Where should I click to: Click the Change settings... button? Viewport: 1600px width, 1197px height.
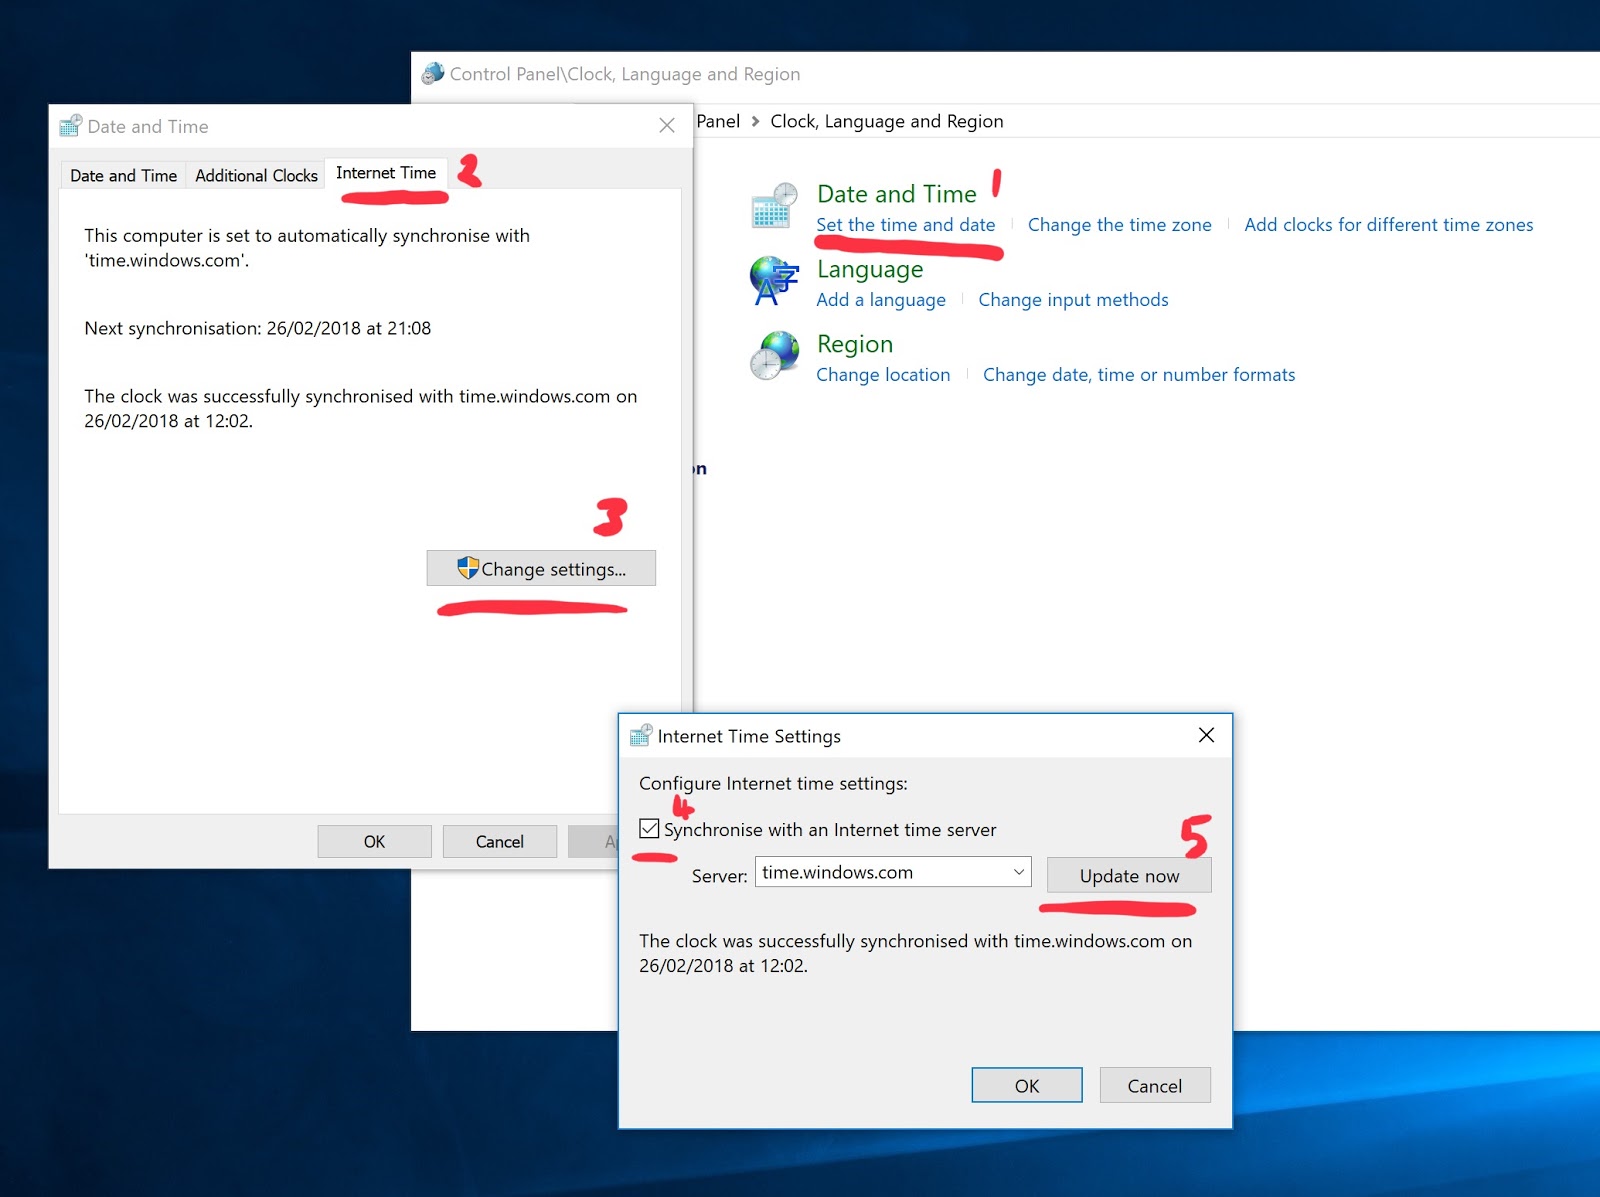click(x=541, y=568)
